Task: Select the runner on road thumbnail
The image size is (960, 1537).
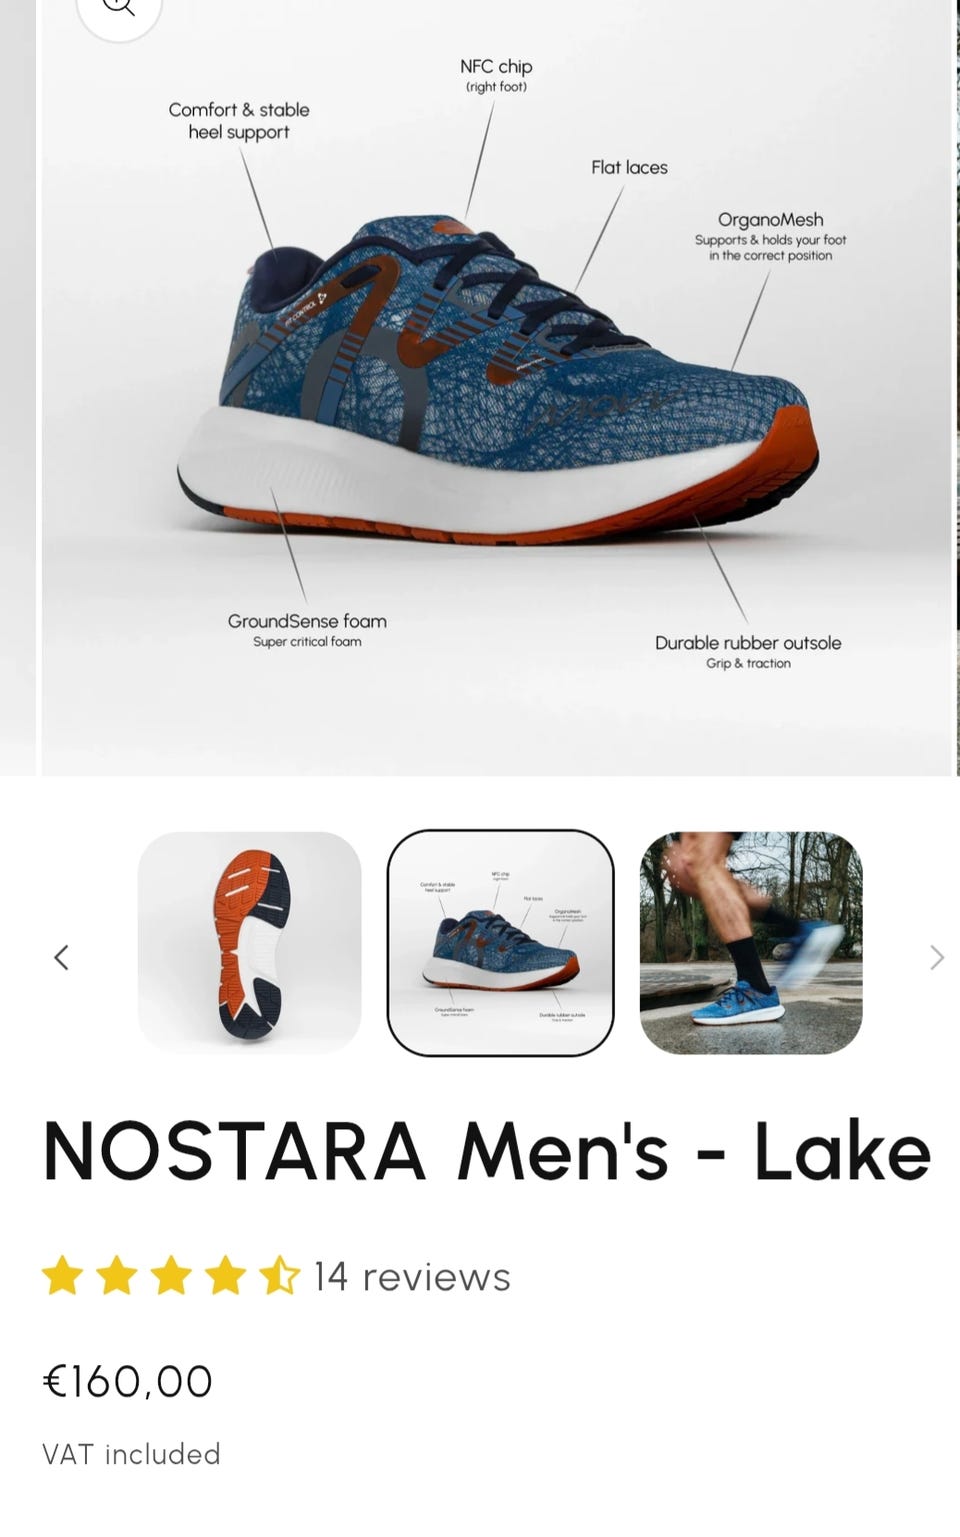Action: coord(751,942)
